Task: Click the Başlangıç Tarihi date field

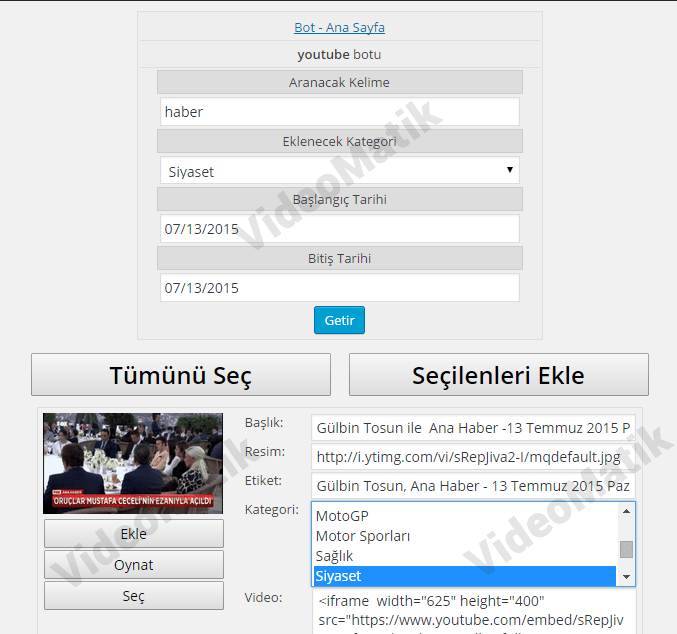Action: click(x=339, y=229)
